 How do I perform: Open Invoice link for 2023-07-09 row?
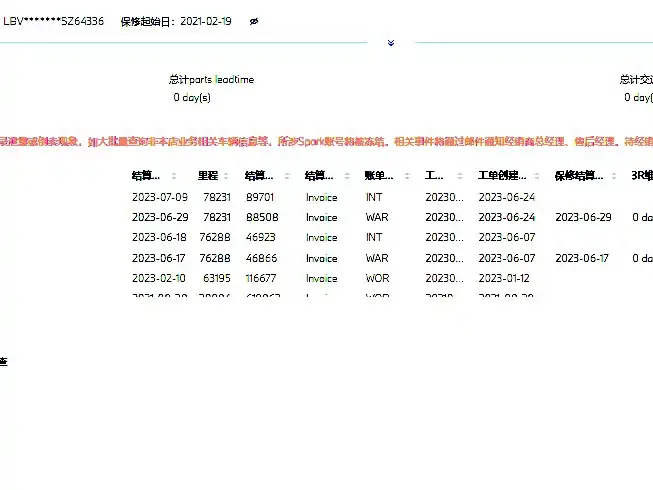(322, 197)
